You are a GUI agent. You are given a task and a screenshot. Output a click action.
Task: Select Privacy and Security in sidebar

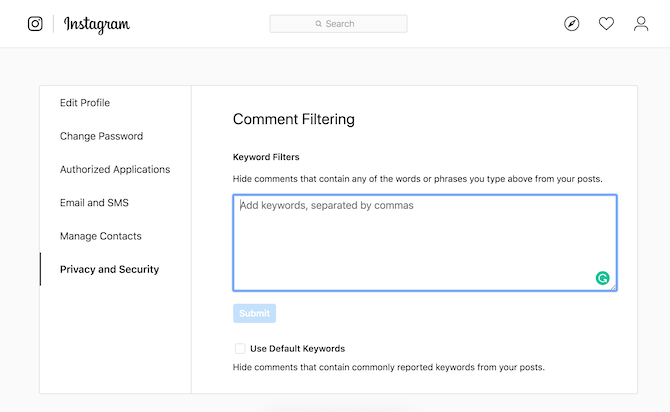pyautogui.click(x=109, y=269)
